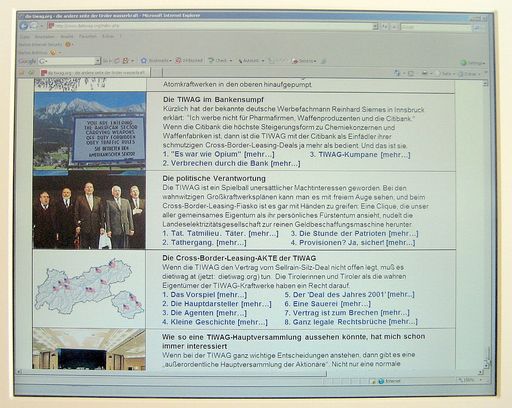Open Google toolbar Settings

point(472,63)
